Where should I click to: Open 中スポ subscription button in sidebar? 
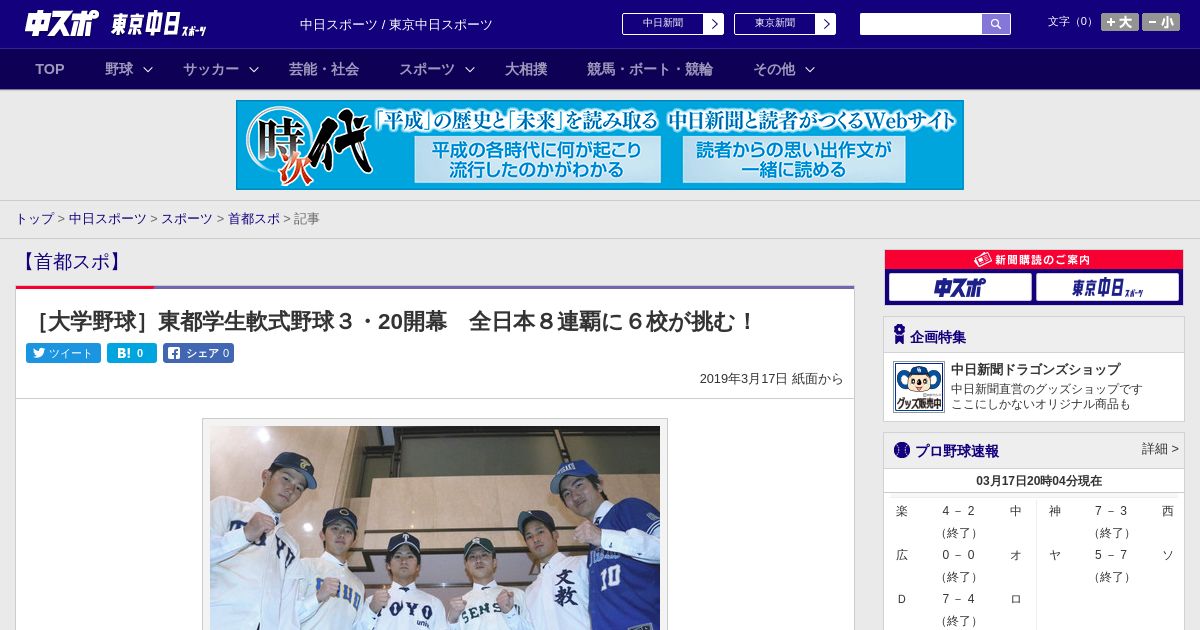[960, 288]
